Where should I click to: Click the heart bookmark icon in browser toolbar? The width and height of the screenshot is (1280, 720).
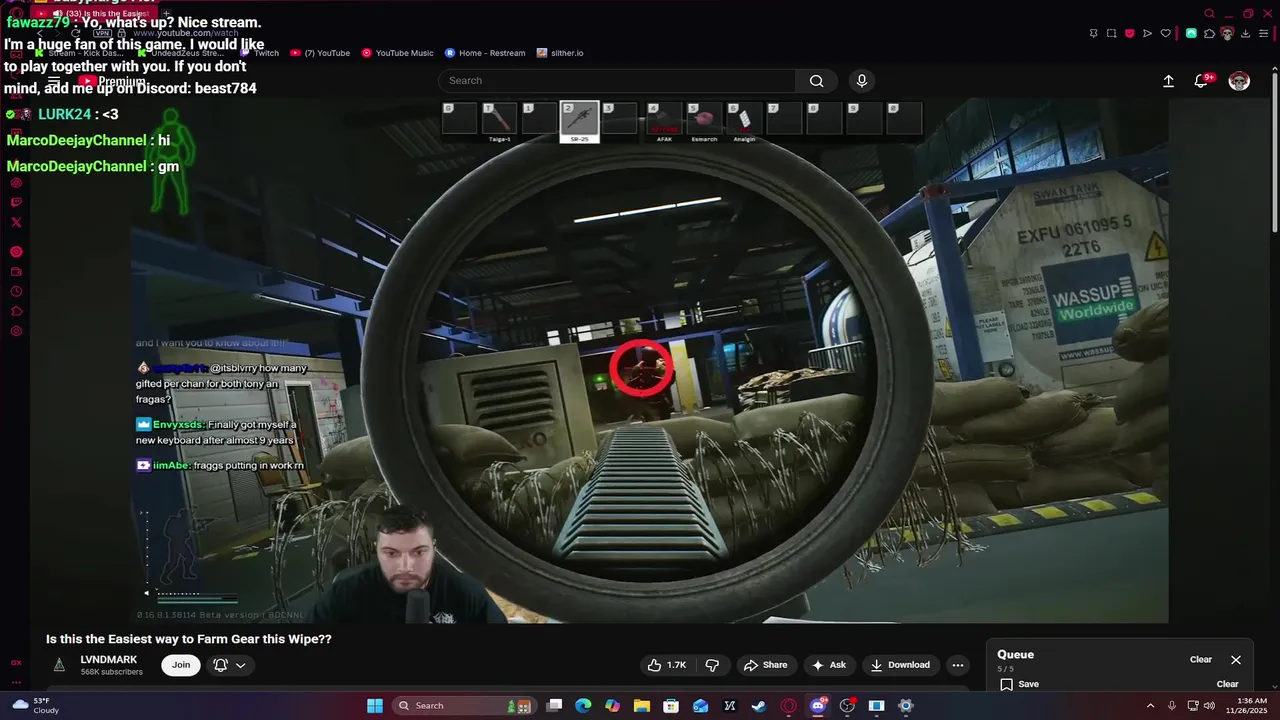pos(1165,33)
